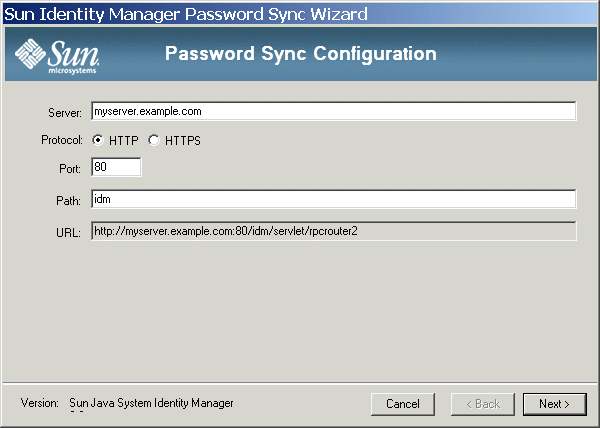Click the 'Password Sync Configuration' heading
Viewport: 600px width, 428px height.
click(301, 54)
